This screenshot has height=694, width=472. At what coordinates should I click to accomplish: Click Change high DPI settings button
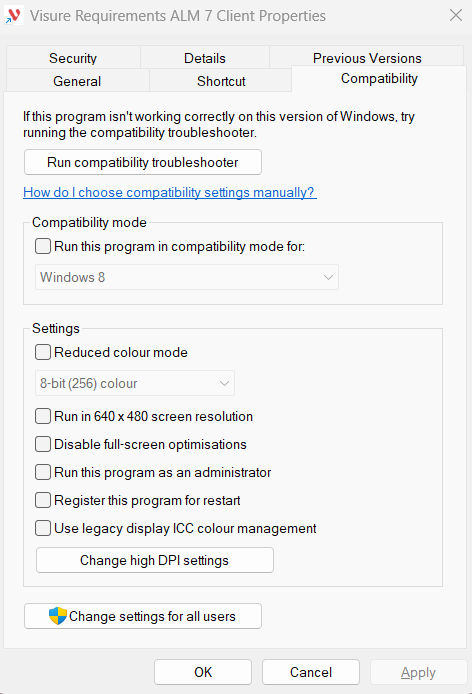click(x=155, y=560)
